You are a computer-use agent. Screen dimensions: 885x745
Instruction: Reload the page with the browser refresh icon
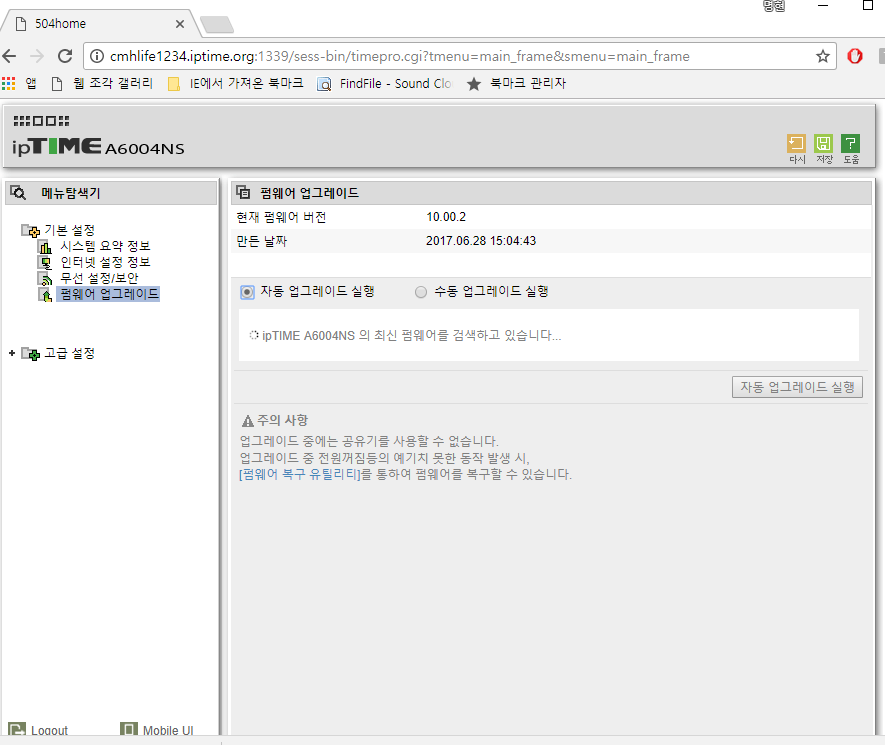coord(65,56)
